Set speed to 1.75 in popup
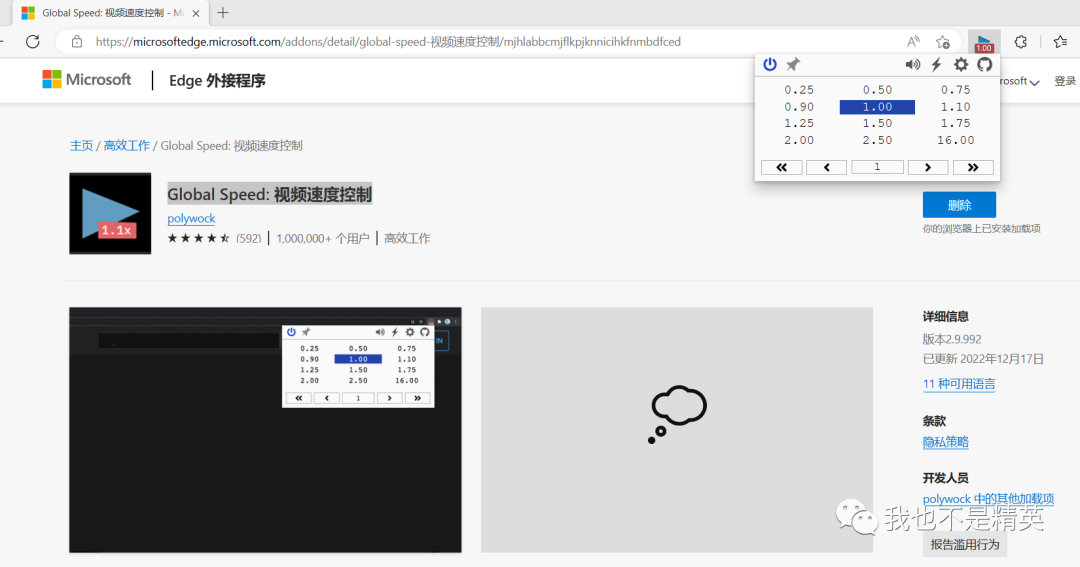1080x567 pixels. [956, 123]
